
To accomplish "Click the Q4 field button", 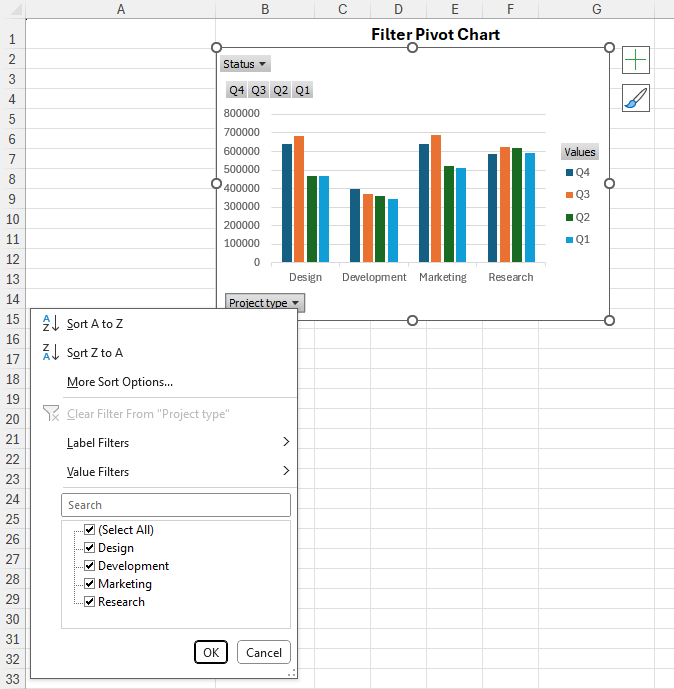I will (x=236, y=90).
